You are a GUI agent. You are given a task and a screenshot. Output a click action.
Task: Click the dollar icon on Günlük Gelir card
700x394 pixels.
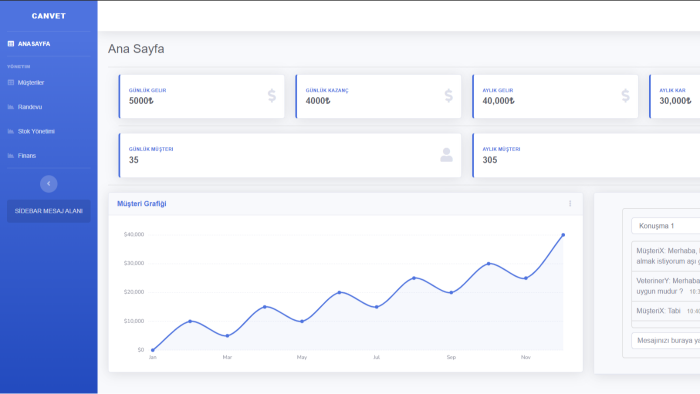tap(272, 96)
